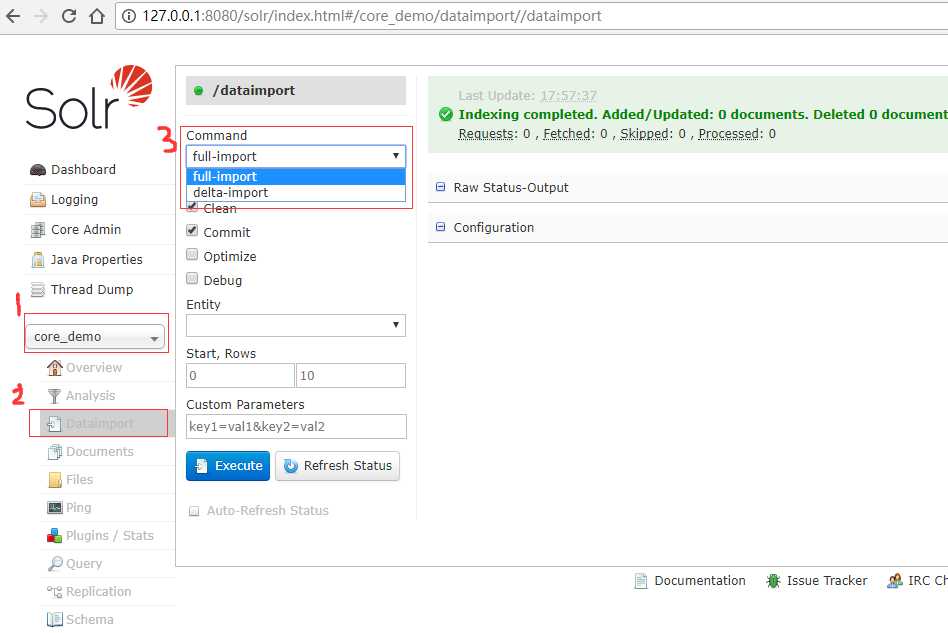Click the Files folder icon

pyautogui.click(x=54, y=480)
